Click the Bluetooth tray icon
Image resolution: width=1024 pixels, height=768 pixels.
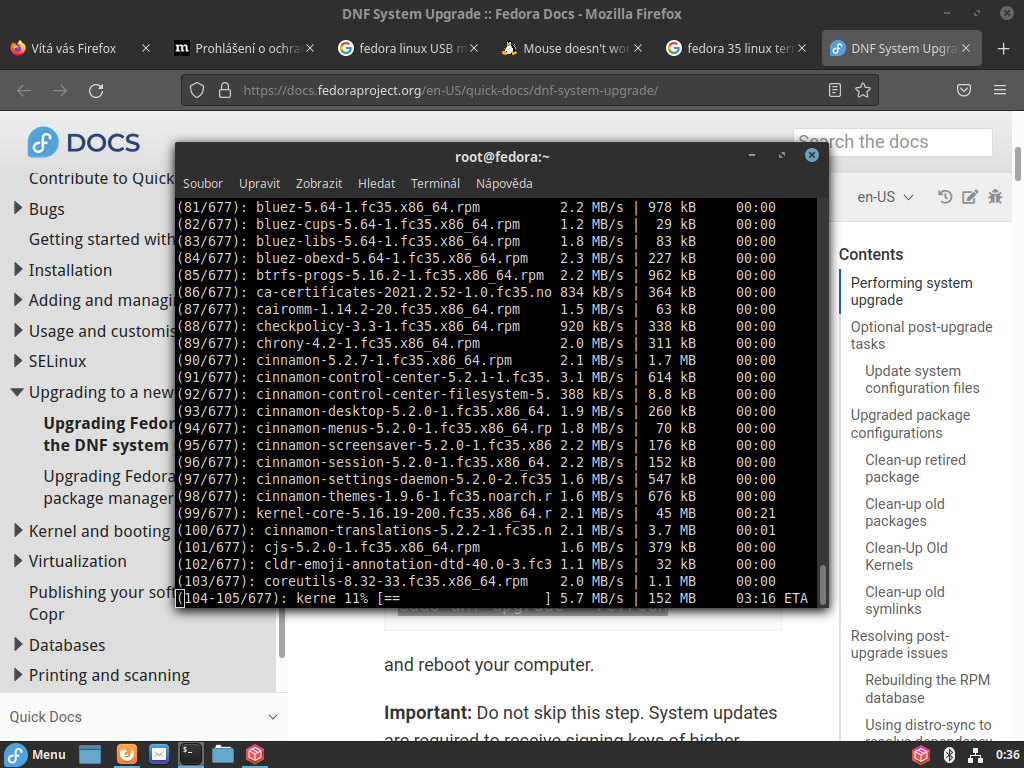point(950,755)
